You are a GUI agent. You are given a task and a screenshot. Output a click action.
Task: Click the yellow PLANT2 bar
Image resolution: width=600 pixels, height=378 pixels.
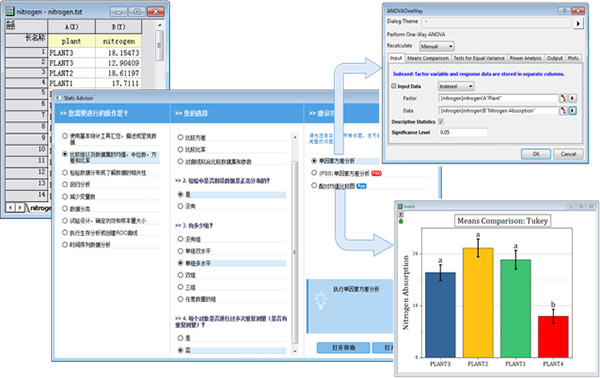(x=478, y=302)
